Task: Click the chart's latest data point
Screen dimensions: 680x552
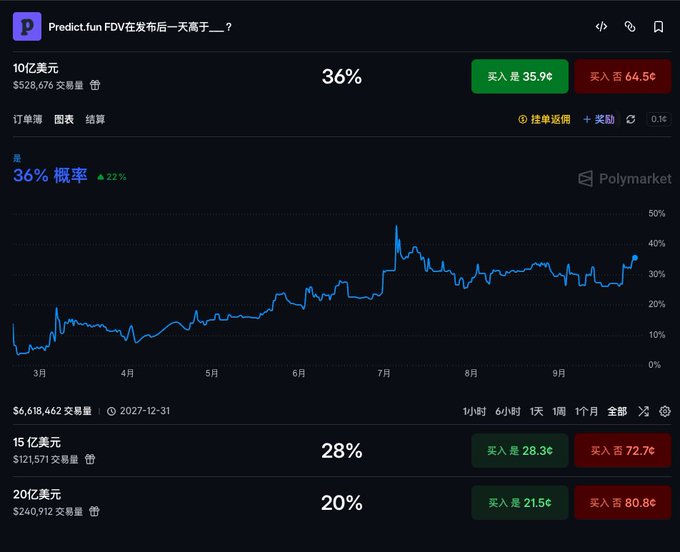Action: click(x=635, y=258)
